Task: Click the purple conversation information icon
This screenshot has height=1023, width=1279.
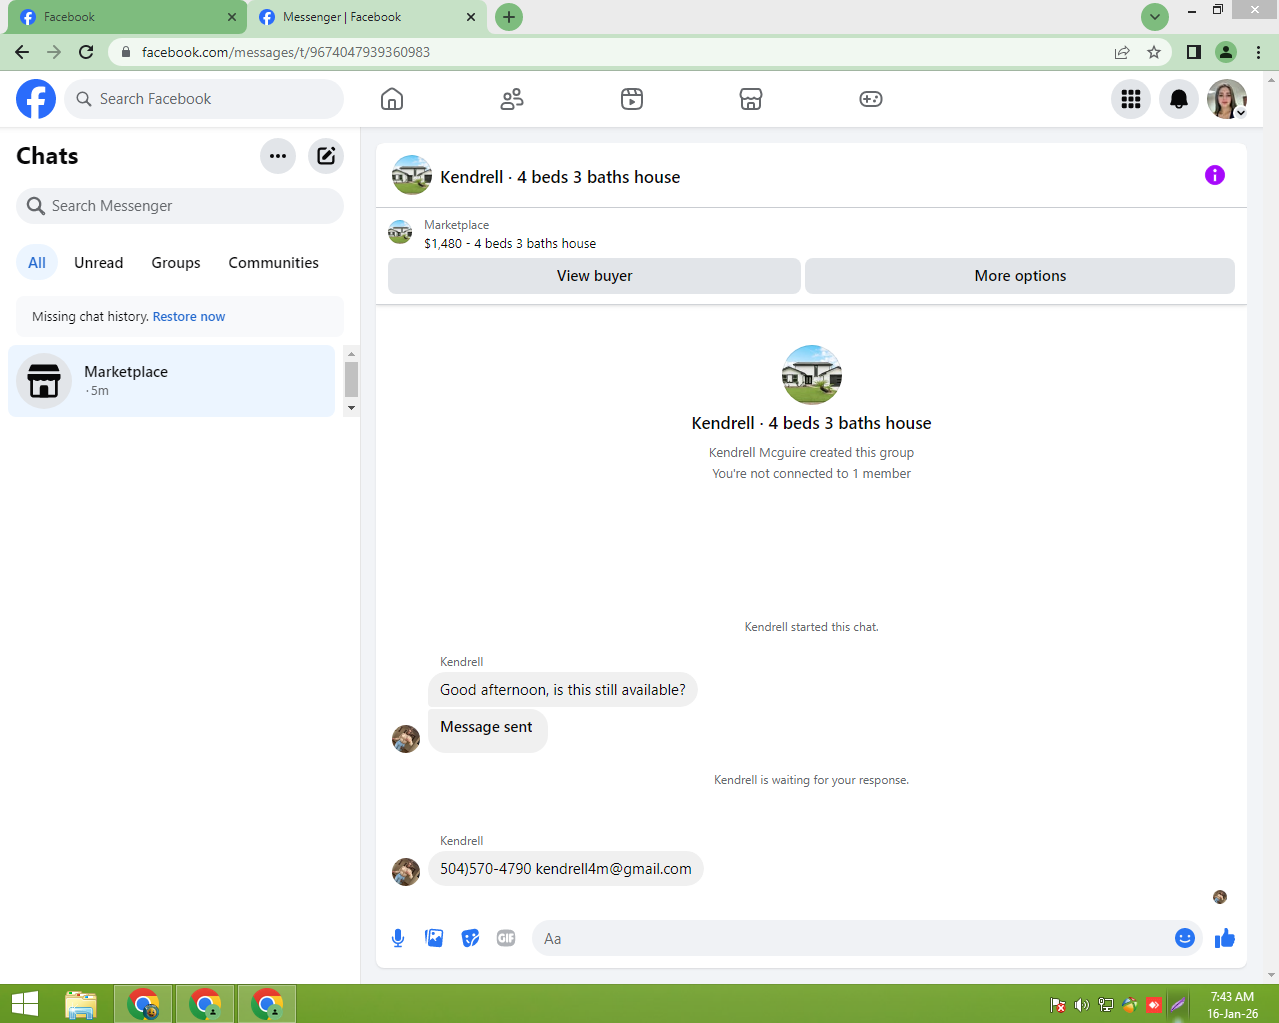Action: (1215, 175)
